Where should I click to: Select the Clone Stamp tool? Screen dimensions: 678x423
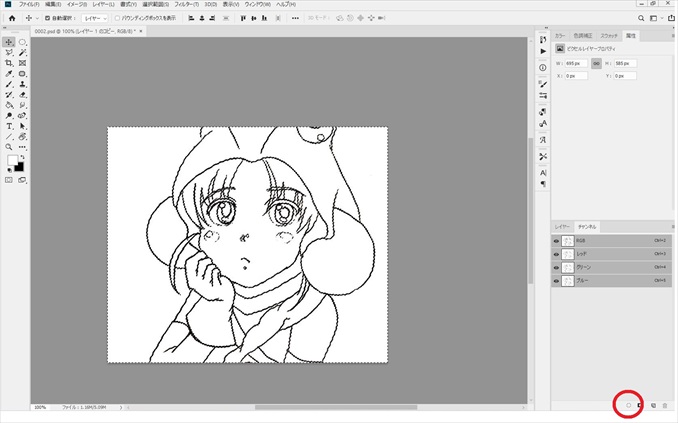(22, 84)
